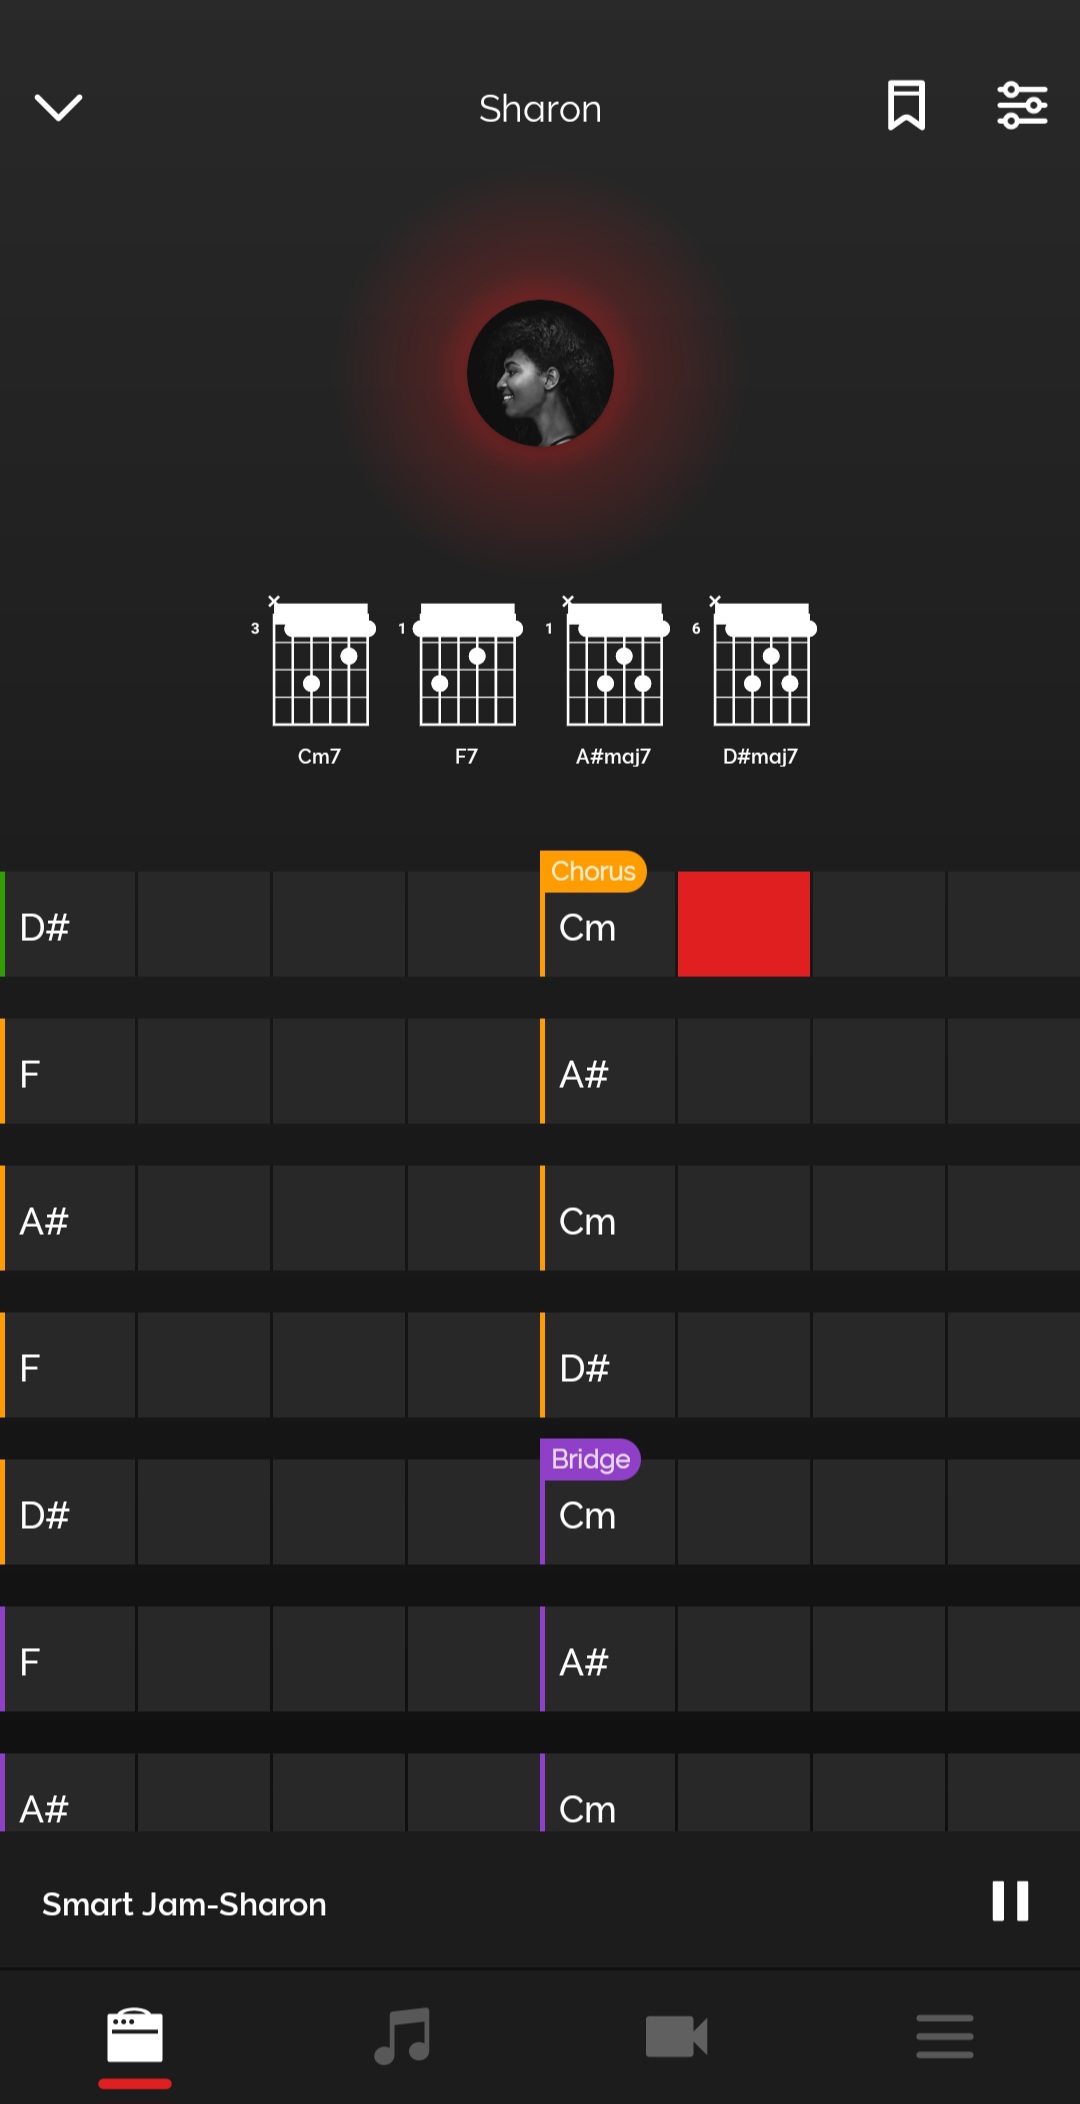1080x2104 pixels.
Task: Select the green-marked D# chord cell
Action: pyautogui.click(x=68, y=926)
